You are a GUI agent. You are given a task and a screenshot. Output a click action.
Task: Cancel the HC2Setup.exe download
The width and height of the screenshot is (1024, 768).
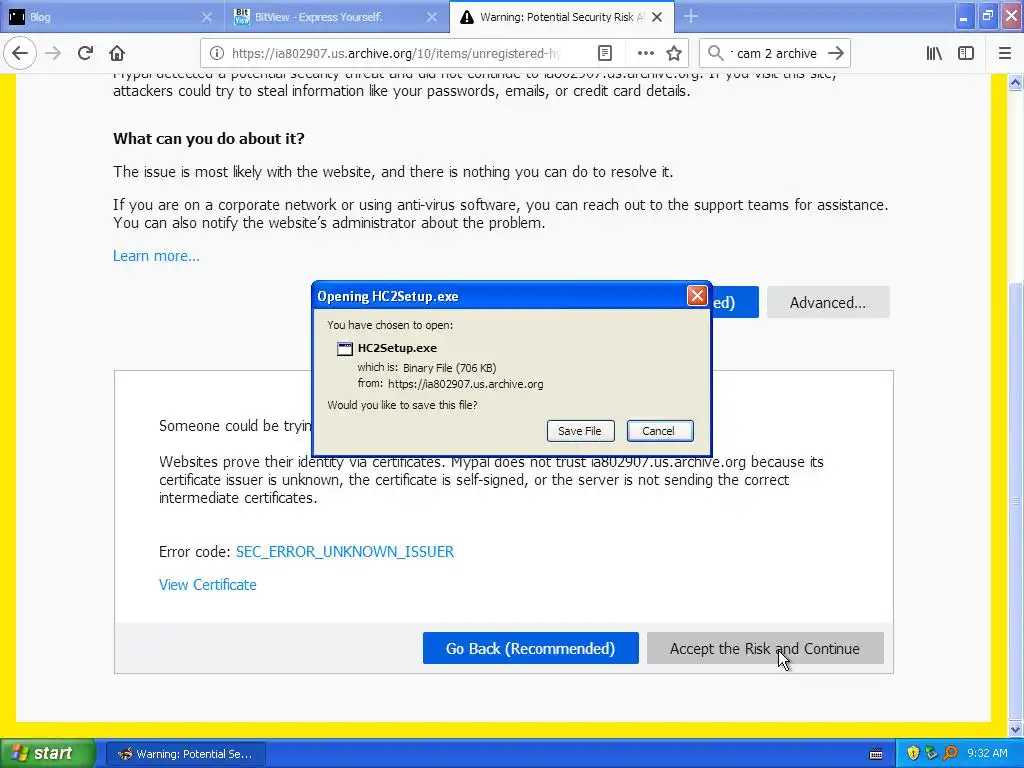pos(660,431)
